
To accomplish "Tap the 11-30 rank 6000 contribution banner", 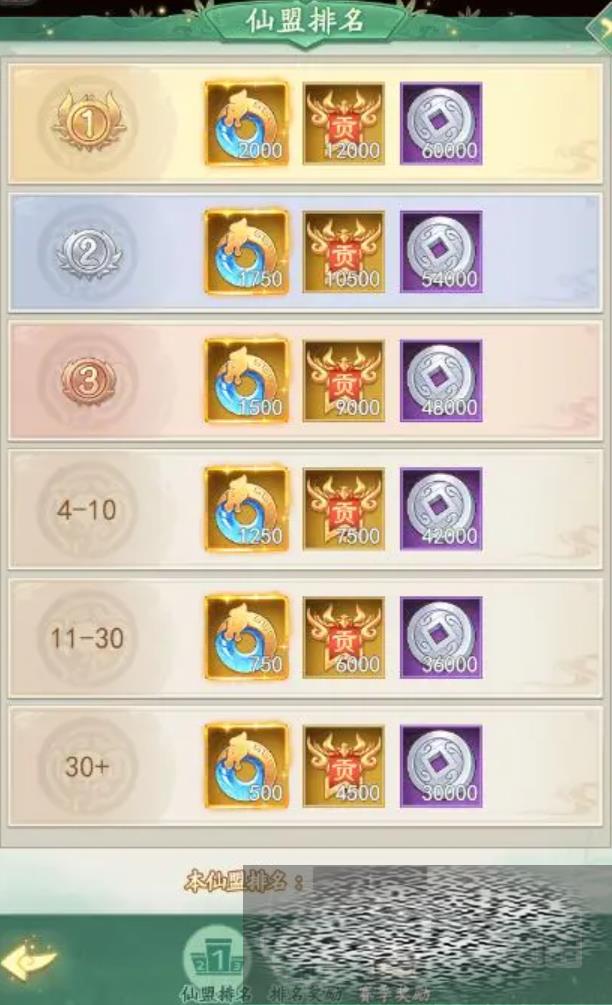I will pos(344,638).
